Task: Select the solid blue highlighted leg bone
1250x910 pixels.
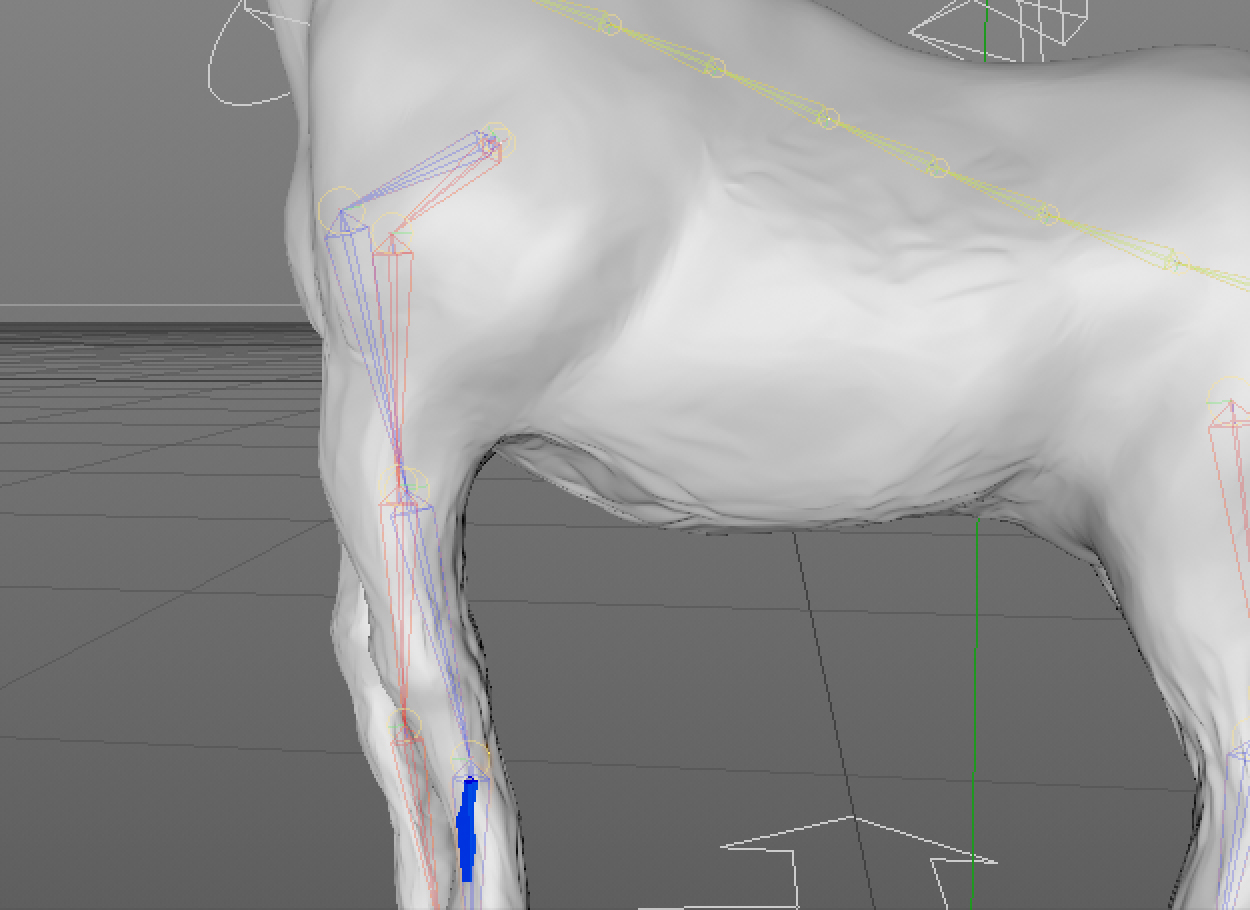Action: tap(467, 829)
